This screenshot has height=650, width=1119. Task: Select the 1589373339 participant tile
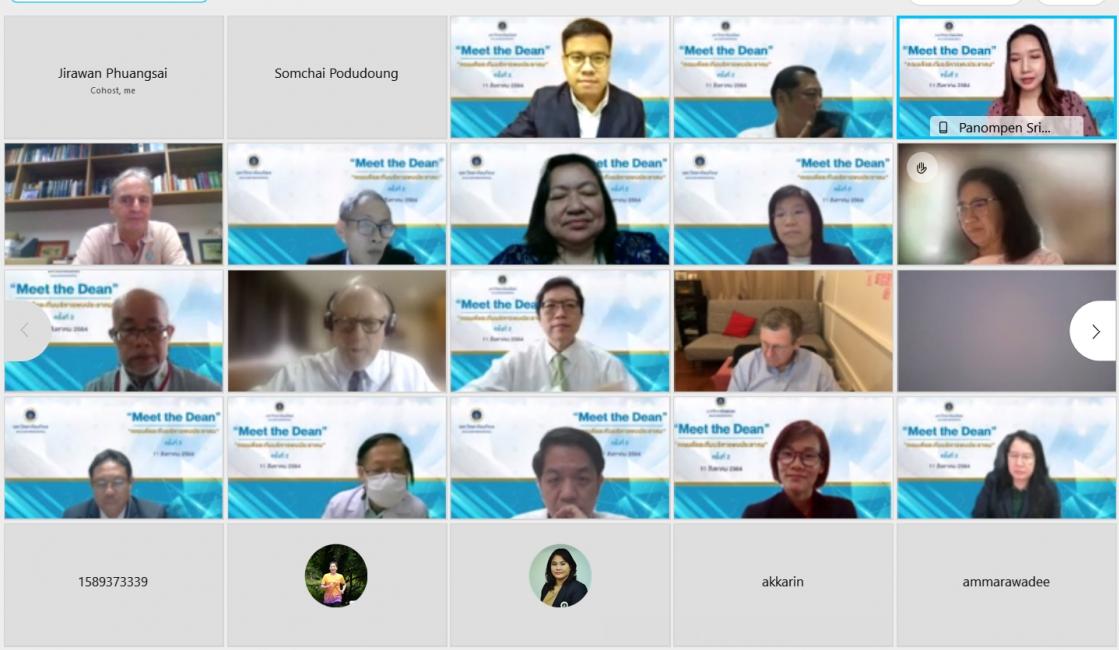pos(113,584)
